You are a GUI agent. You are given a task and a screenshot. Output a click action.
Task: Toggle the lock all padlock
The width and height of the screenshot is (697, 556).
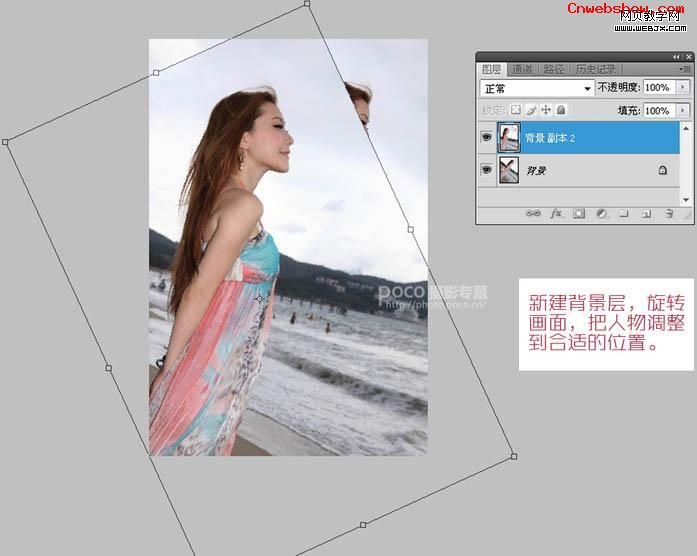[x=561, y=110]
